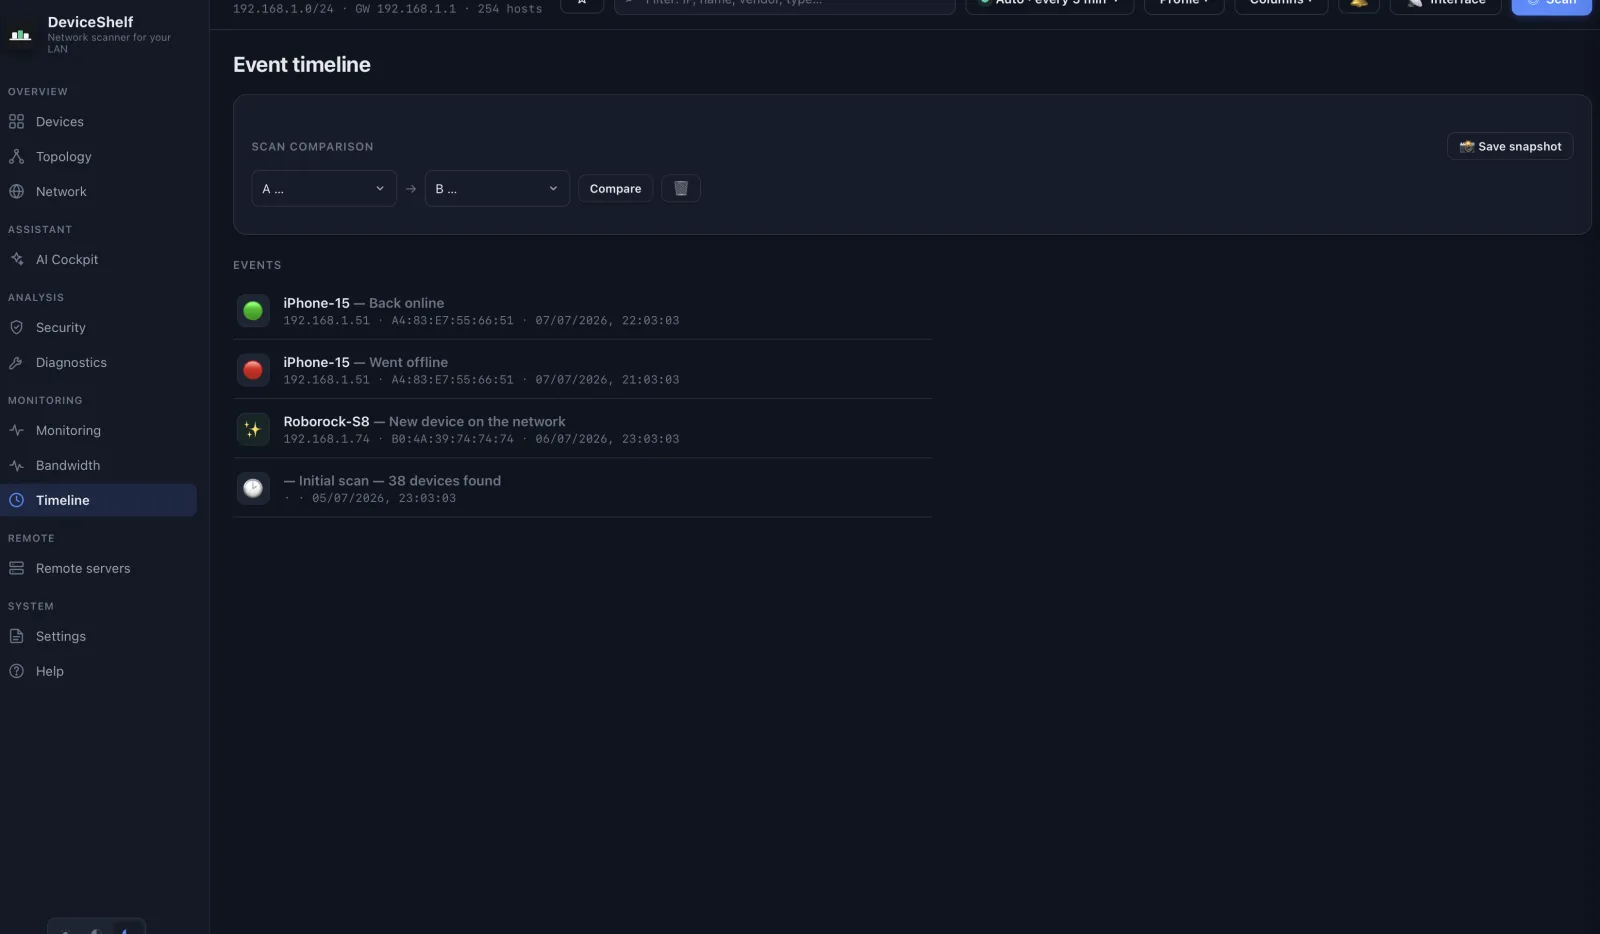Open the Diagnostics wrench icon
The width and height of the screenshot is (1600, 934).
tap(16, 363)
